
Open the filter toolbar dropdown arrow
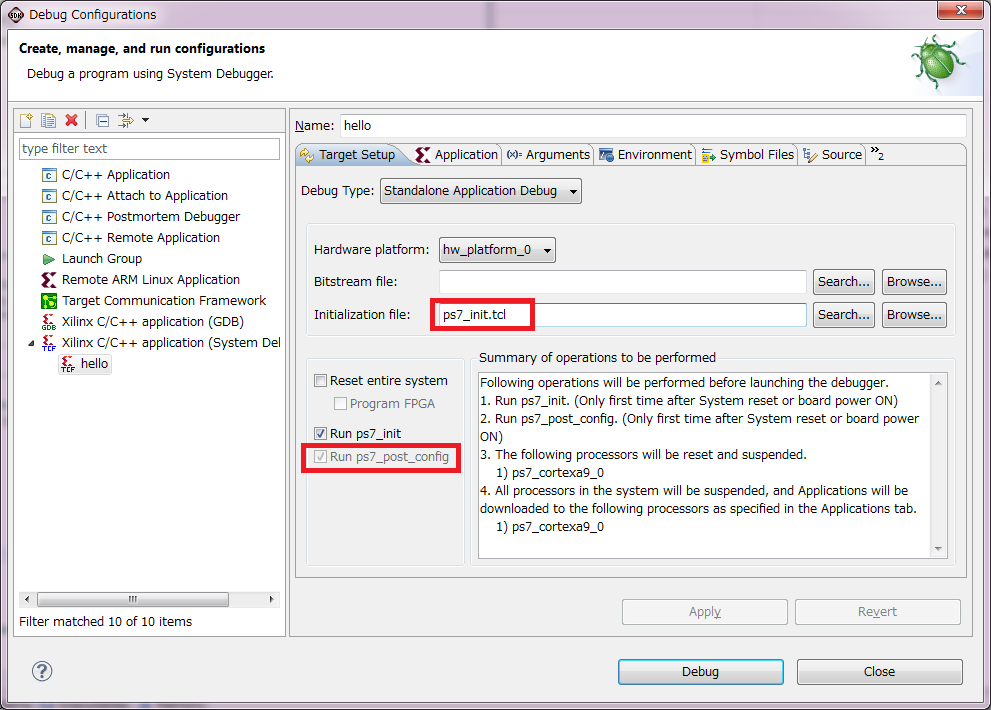point(145,120)
